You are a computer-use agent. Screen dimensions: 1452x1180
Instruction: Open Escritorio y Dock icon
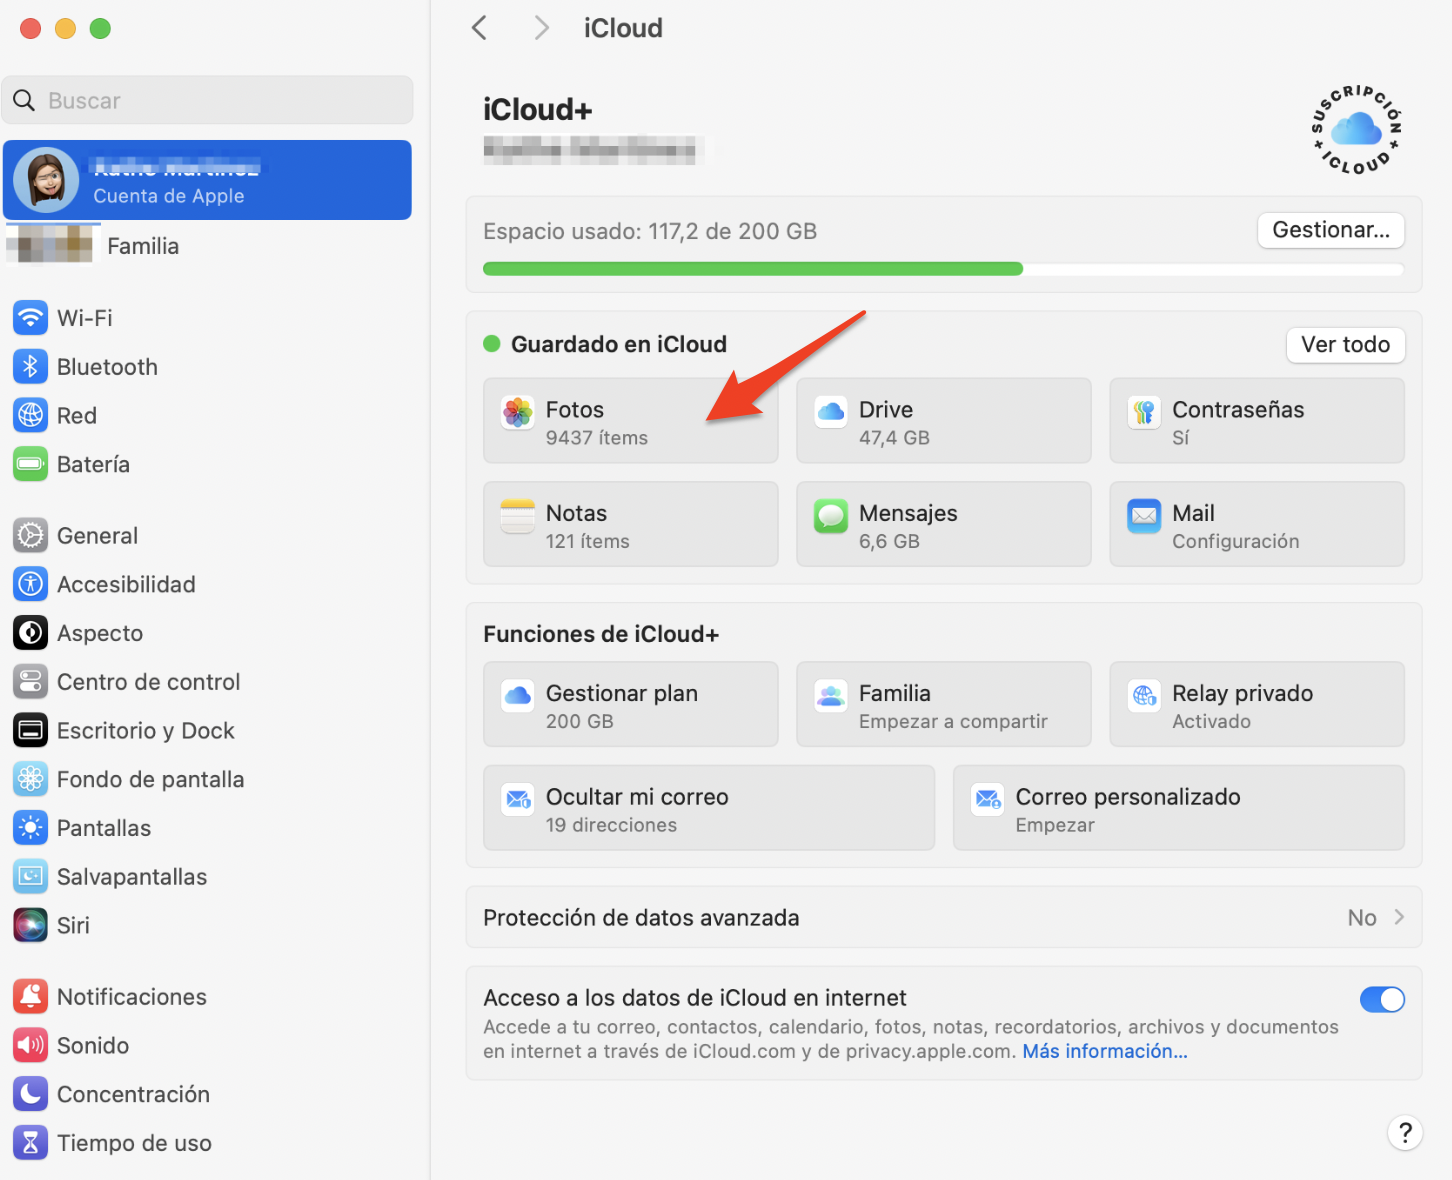(30, 731)
